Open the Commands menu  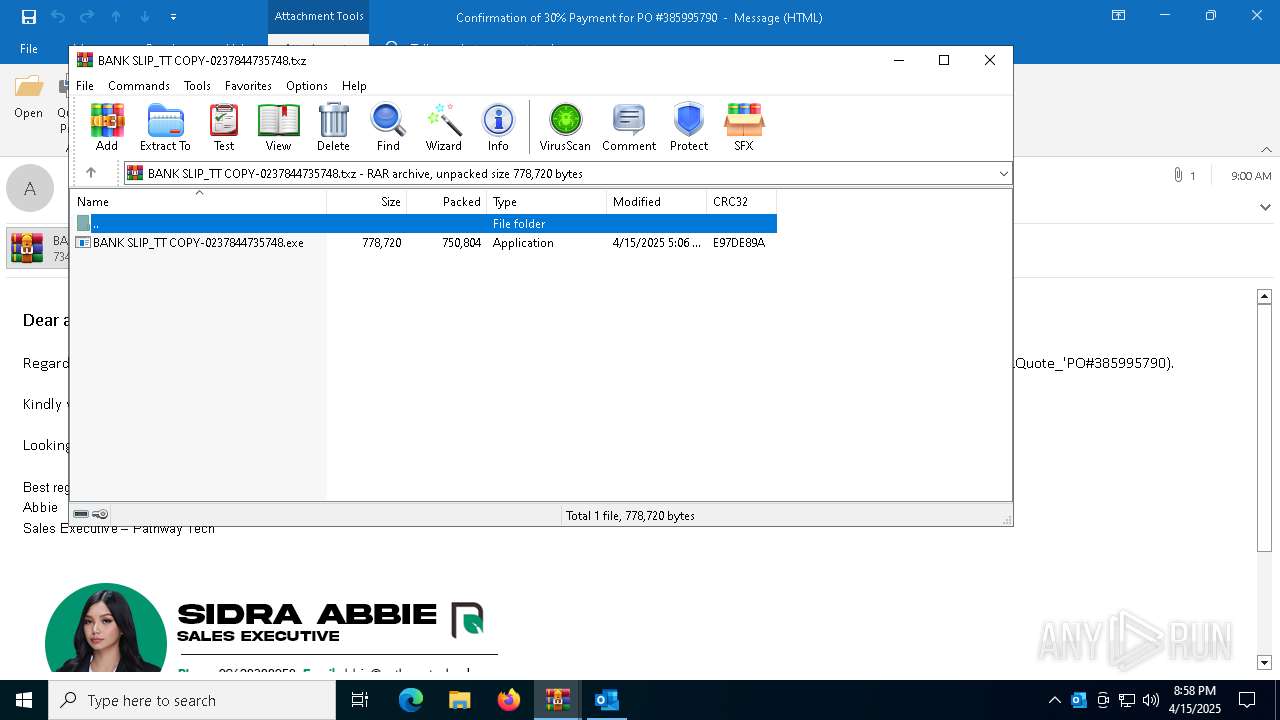(x=139, y=86)
